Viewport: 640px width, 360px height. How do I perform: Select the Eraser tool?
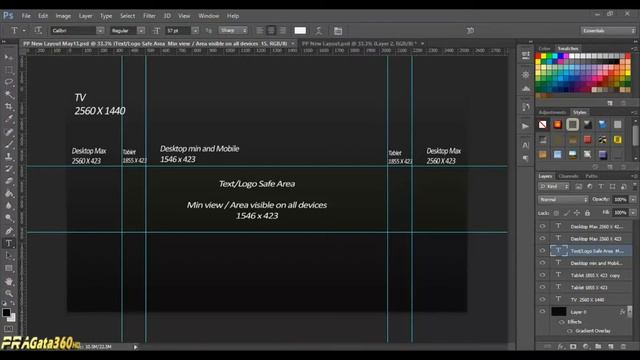[x=9, y=181]
